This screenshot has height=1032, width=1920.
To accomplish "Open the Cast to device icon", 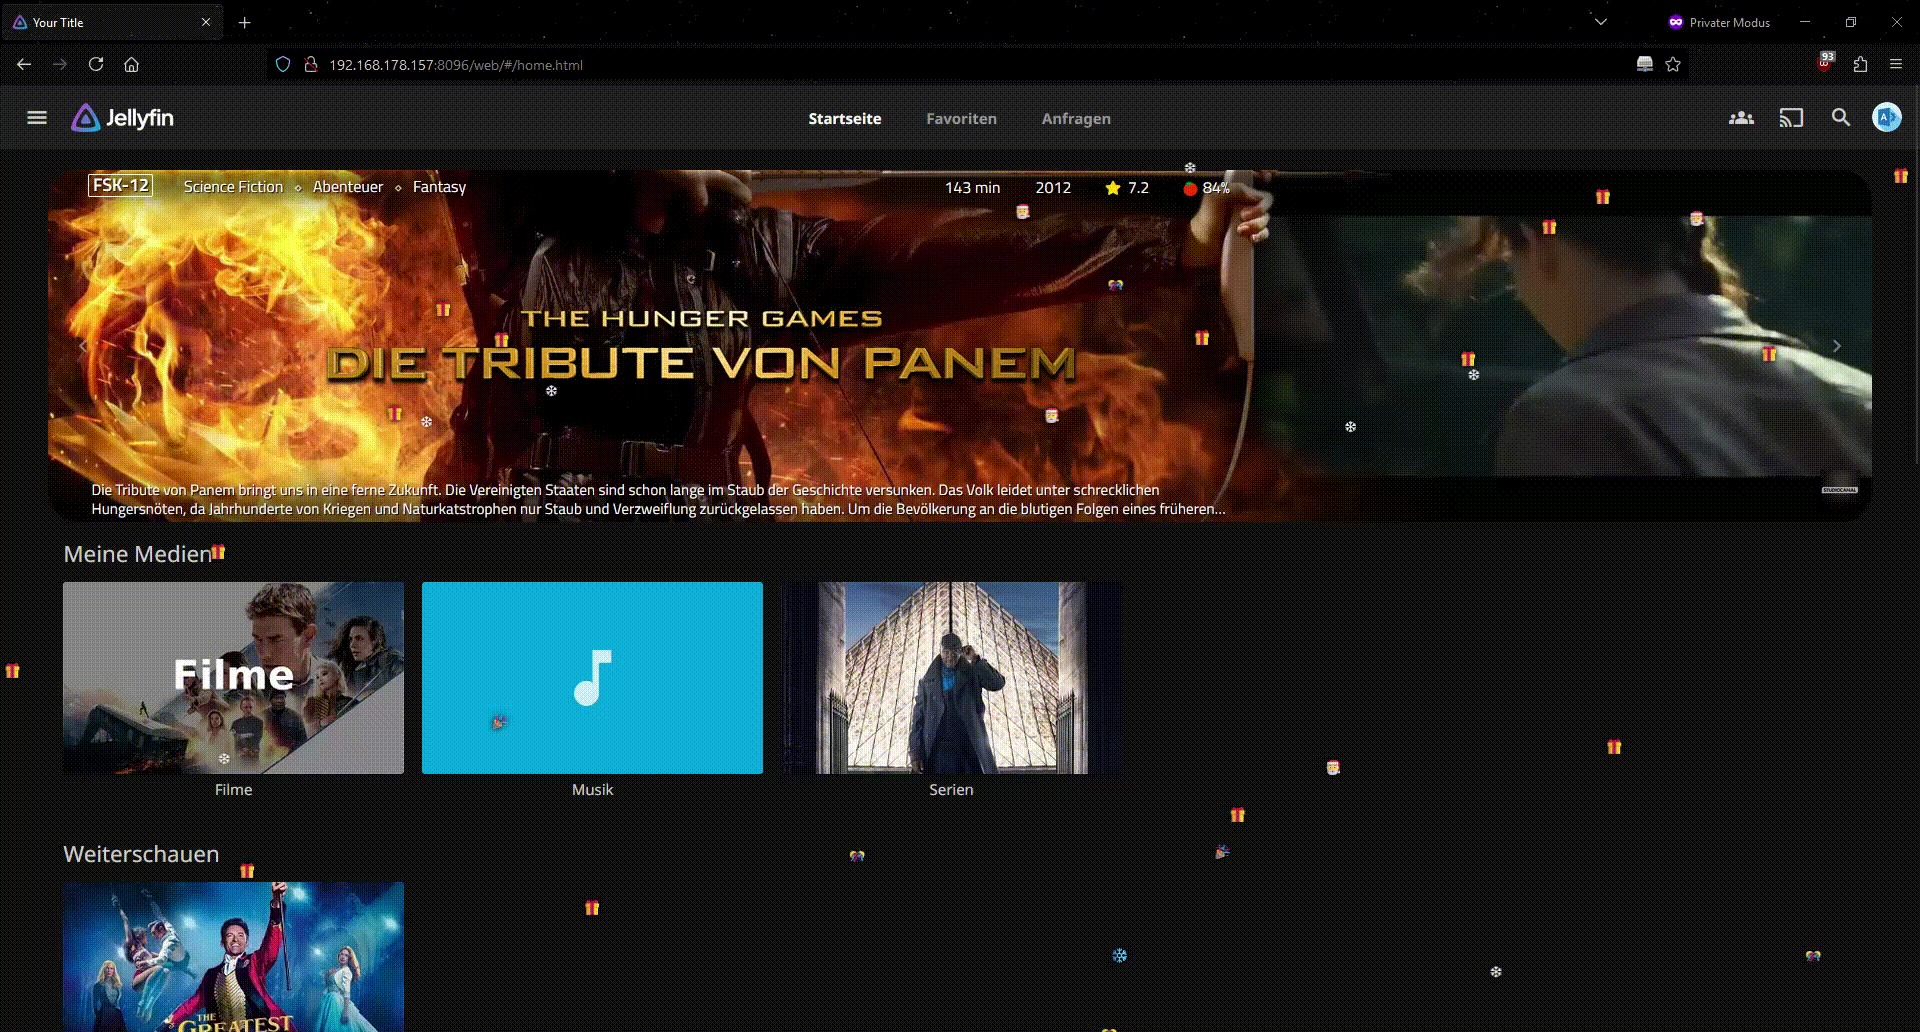I will [1791, 118].
